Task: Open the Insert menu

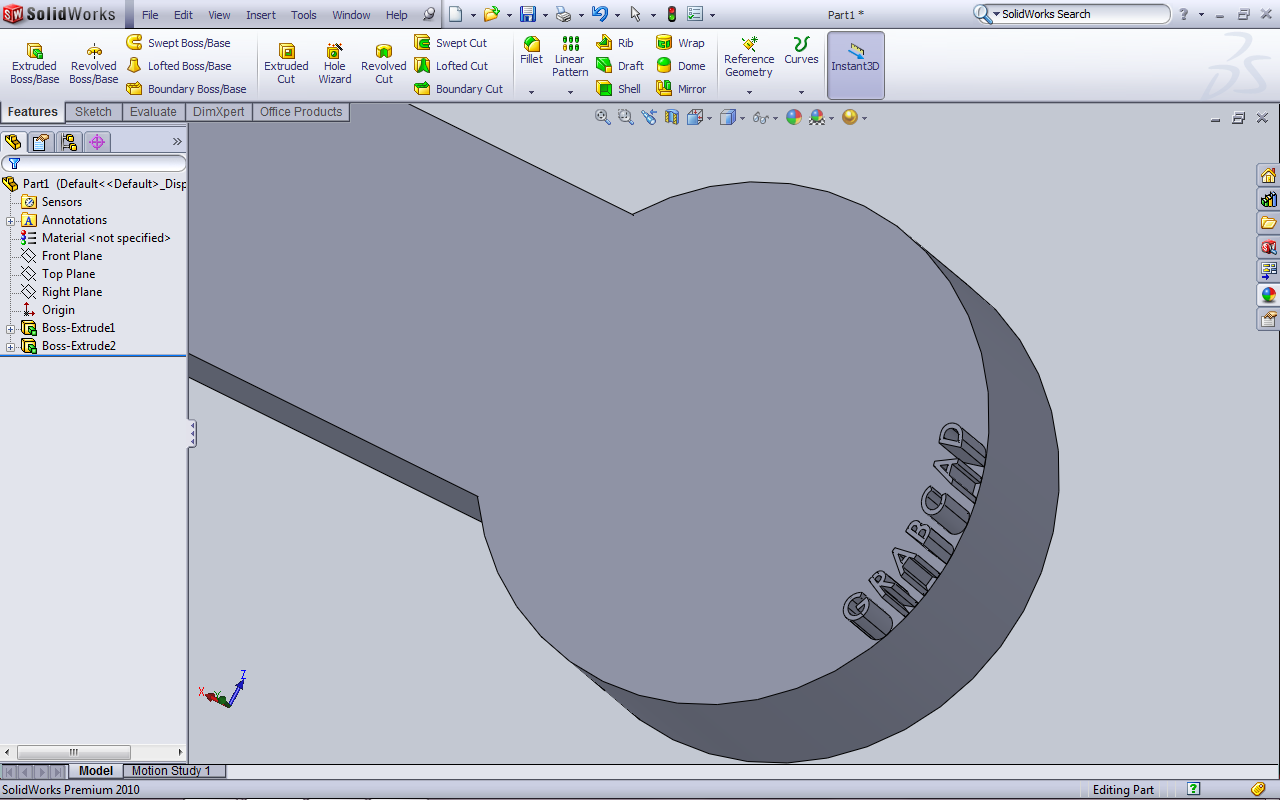Action: pos(261,15)
